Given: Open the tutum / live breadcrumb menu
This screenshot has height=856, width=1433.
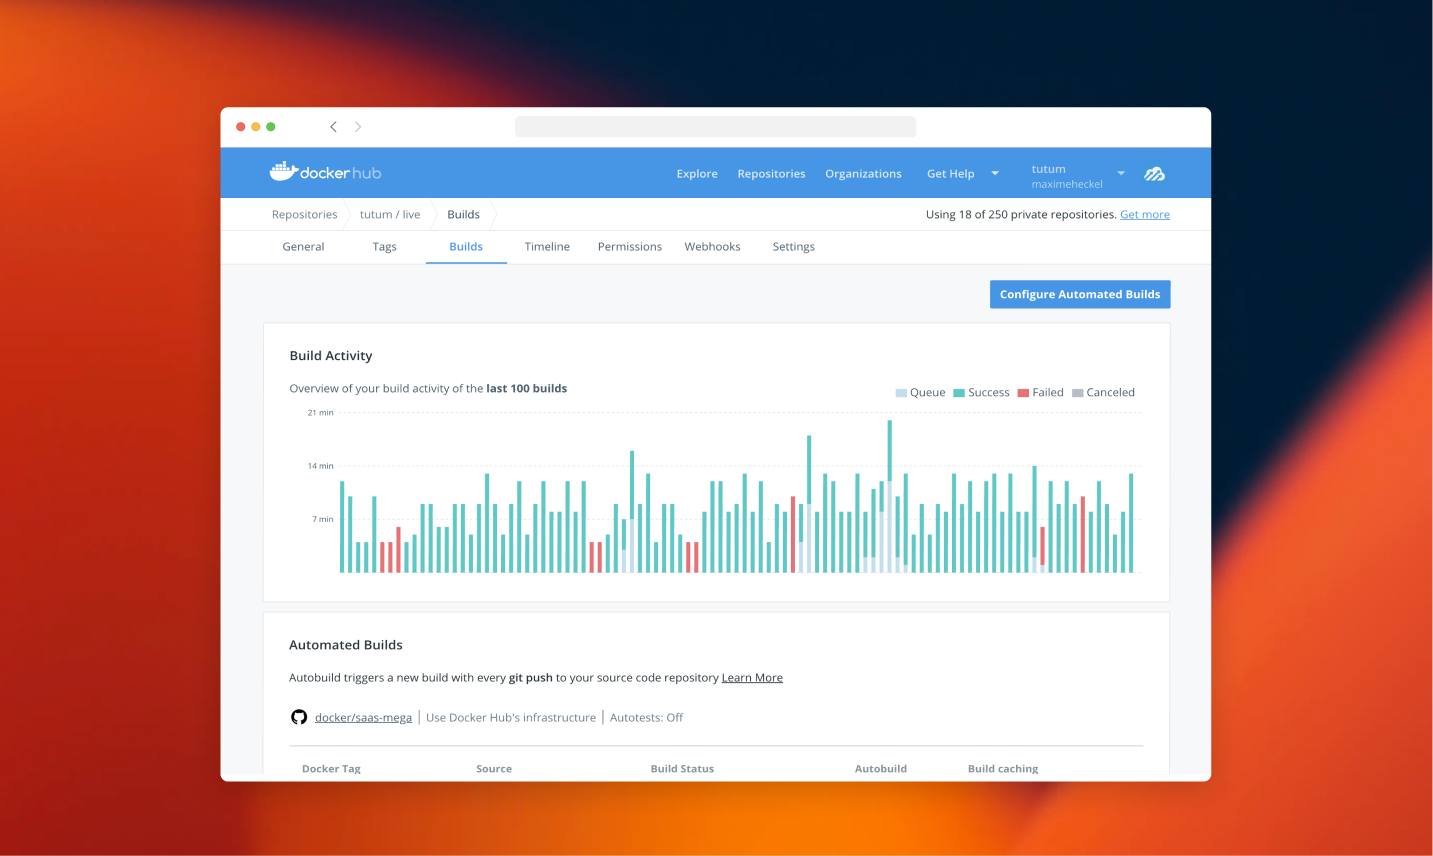Looking at the screenshot, I should (x=390, y=214).
